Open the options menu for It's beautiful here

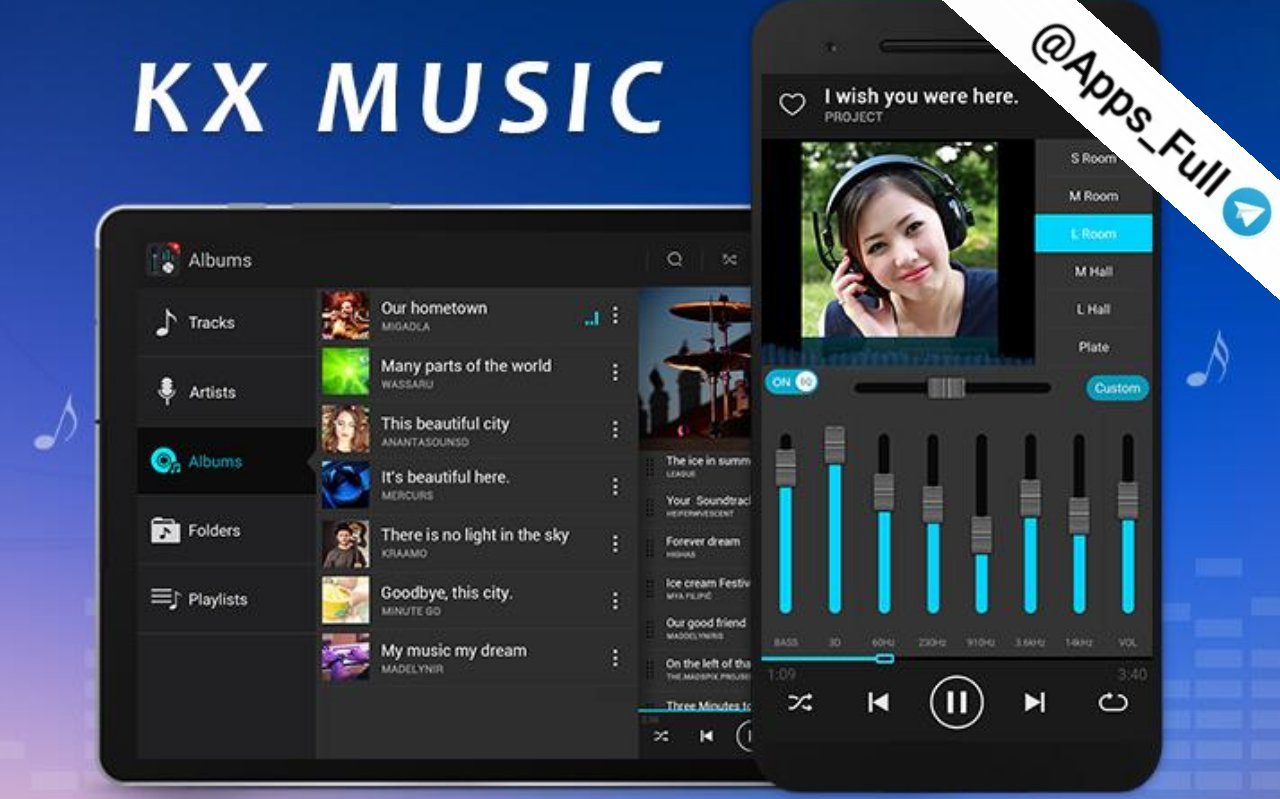615,486
